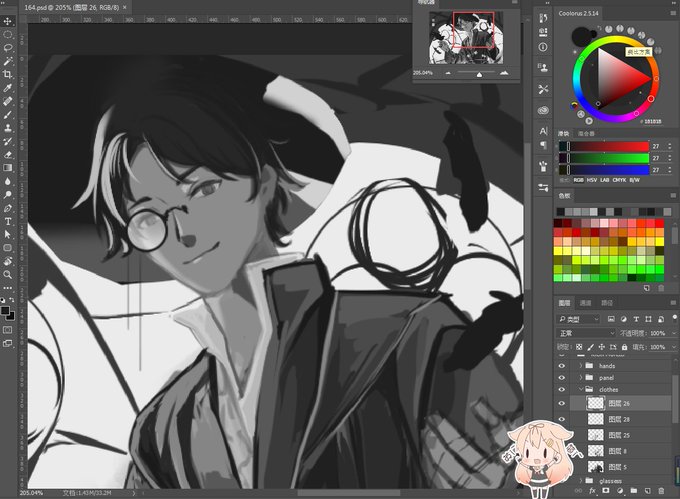Add a layer mask

(x=606, y=491)
